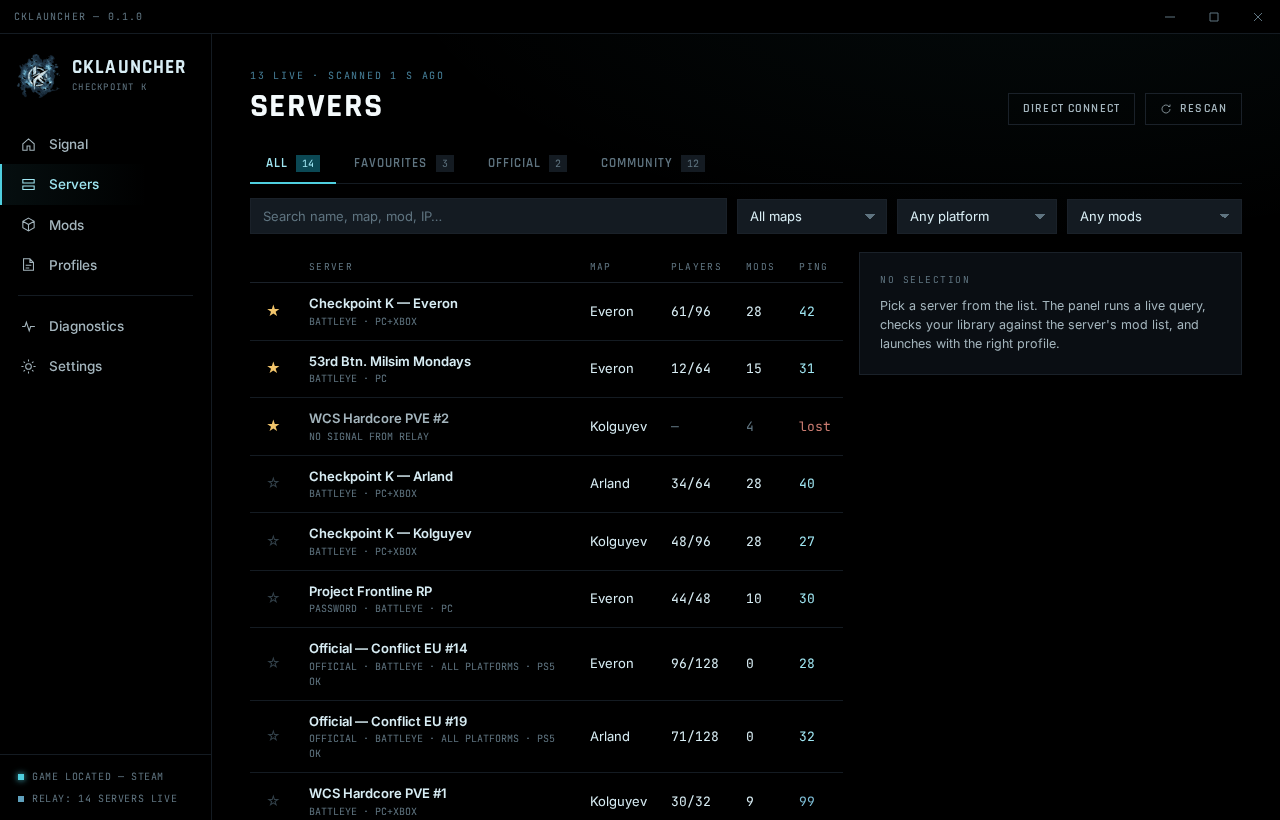Open the All maps dropdown

(812, 216)
